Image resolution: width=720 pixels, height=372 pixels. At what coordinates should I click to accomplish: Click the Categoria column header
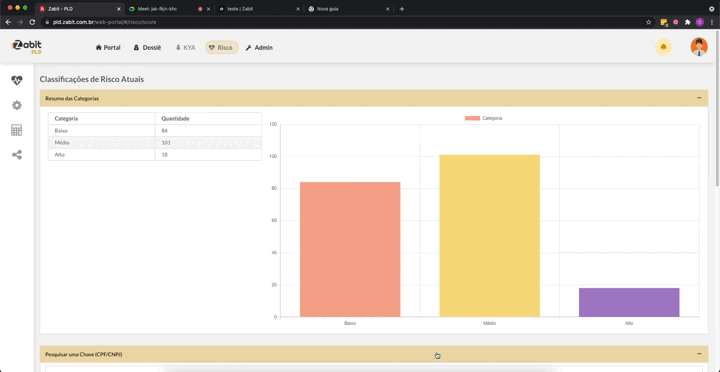tap(101, 118)
